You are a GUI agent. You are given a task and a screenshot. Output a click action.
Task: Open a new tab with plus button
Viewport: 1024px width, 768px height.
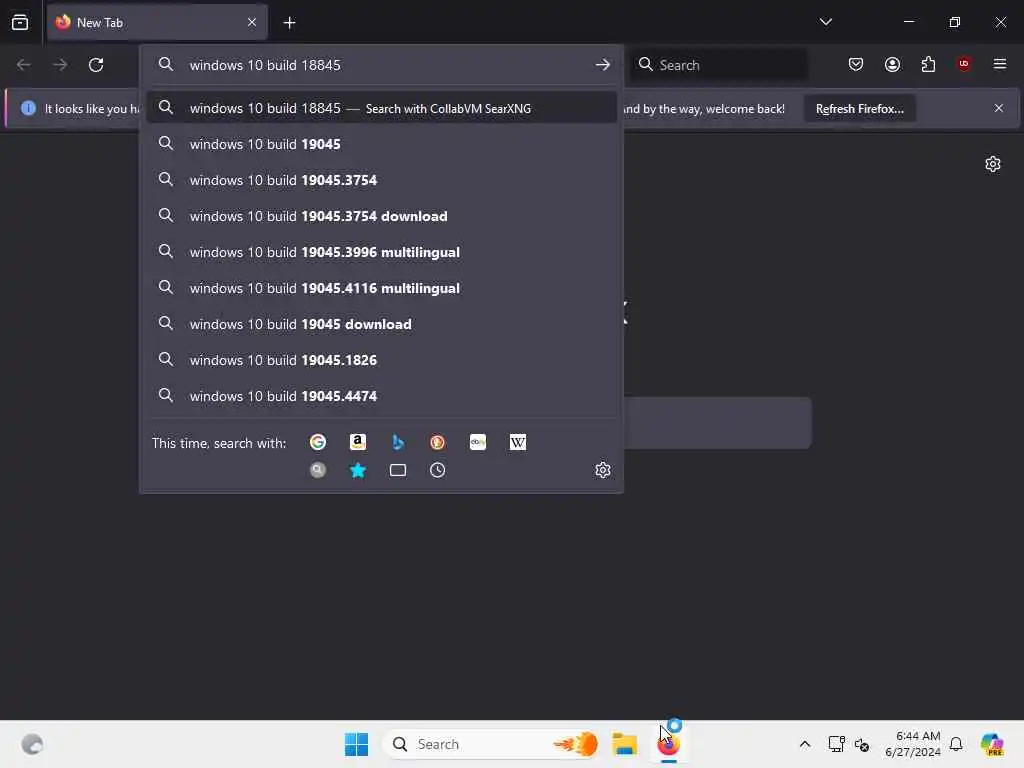[x=289, y=23]
